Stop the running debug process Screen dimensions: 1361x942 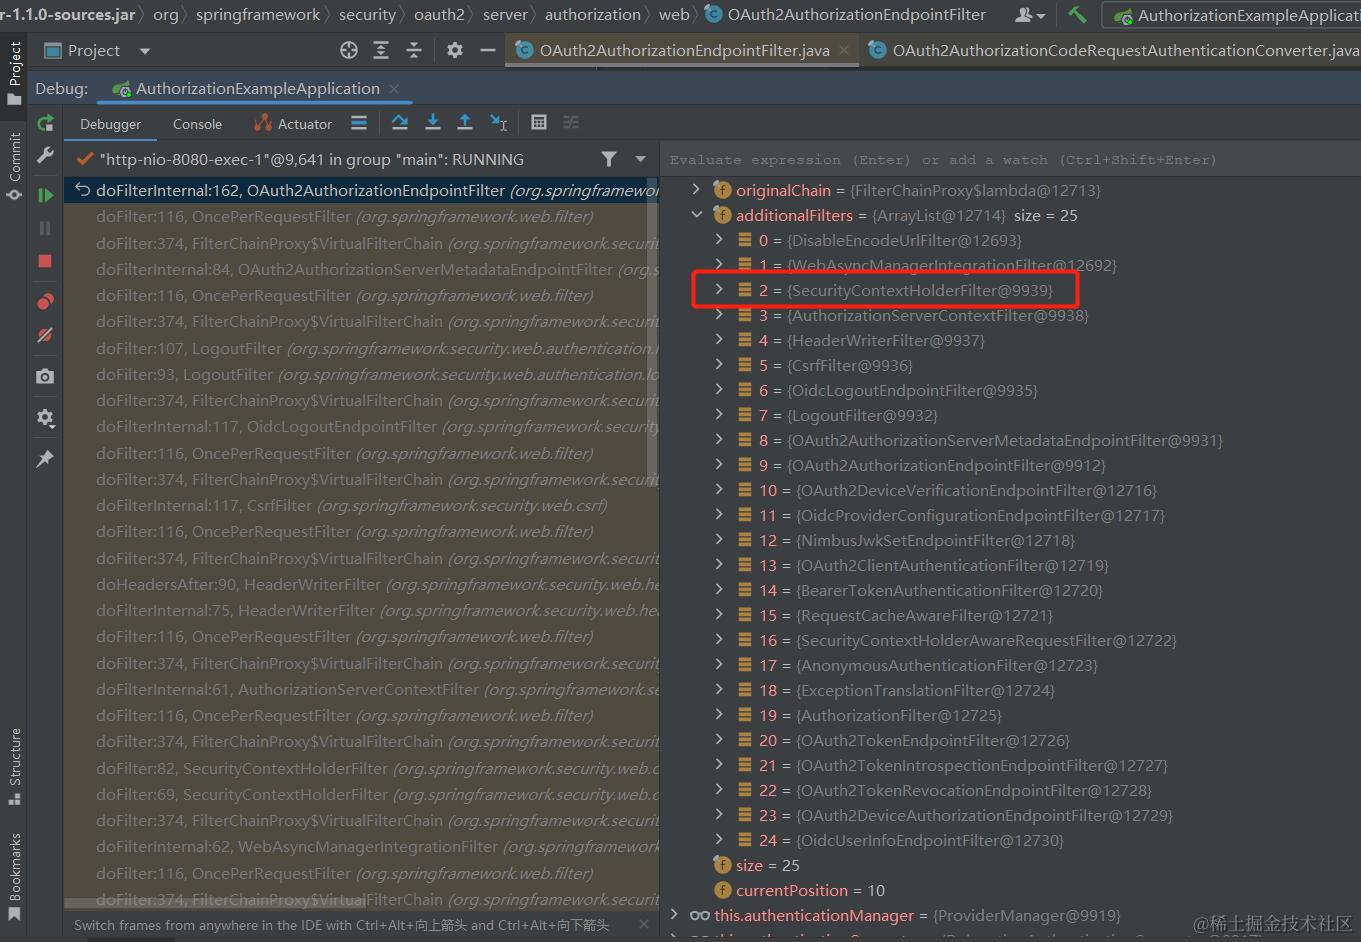[x=45, y=261]
